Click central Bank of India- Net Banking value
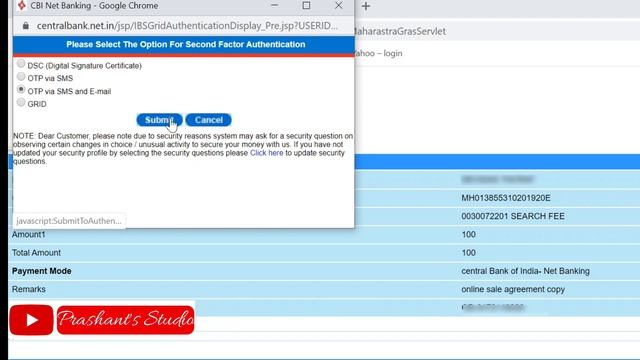 pyautogui.click(x=525, y=271)
